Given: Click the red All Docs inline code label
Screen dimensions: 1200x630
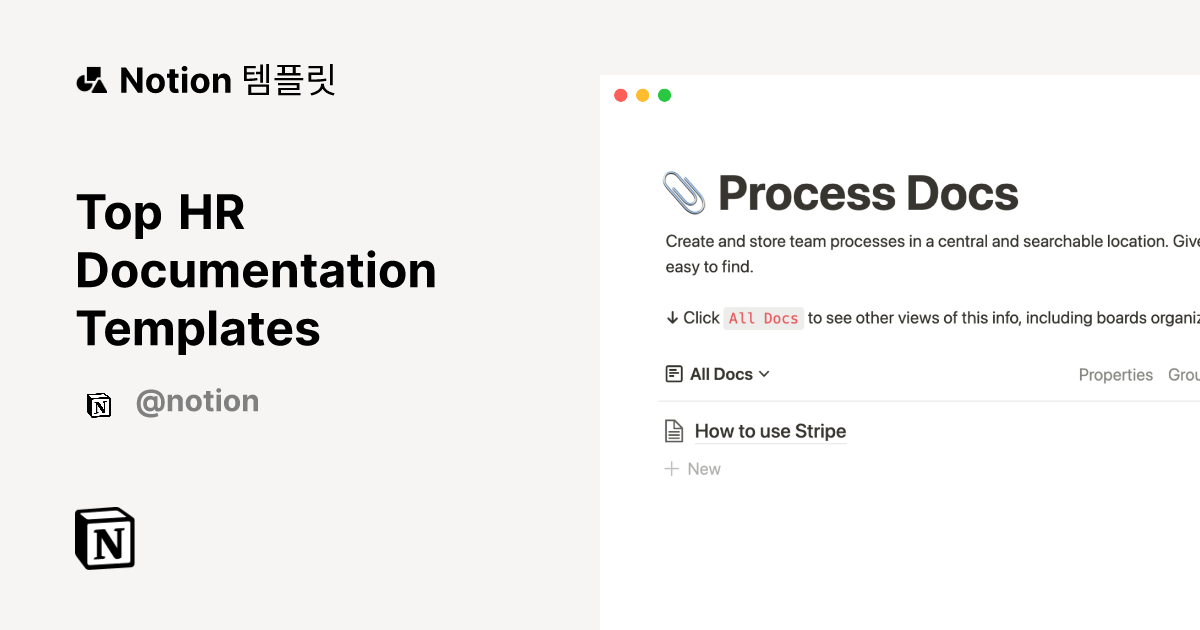Looking at the screenshot, I should (763, 317).
